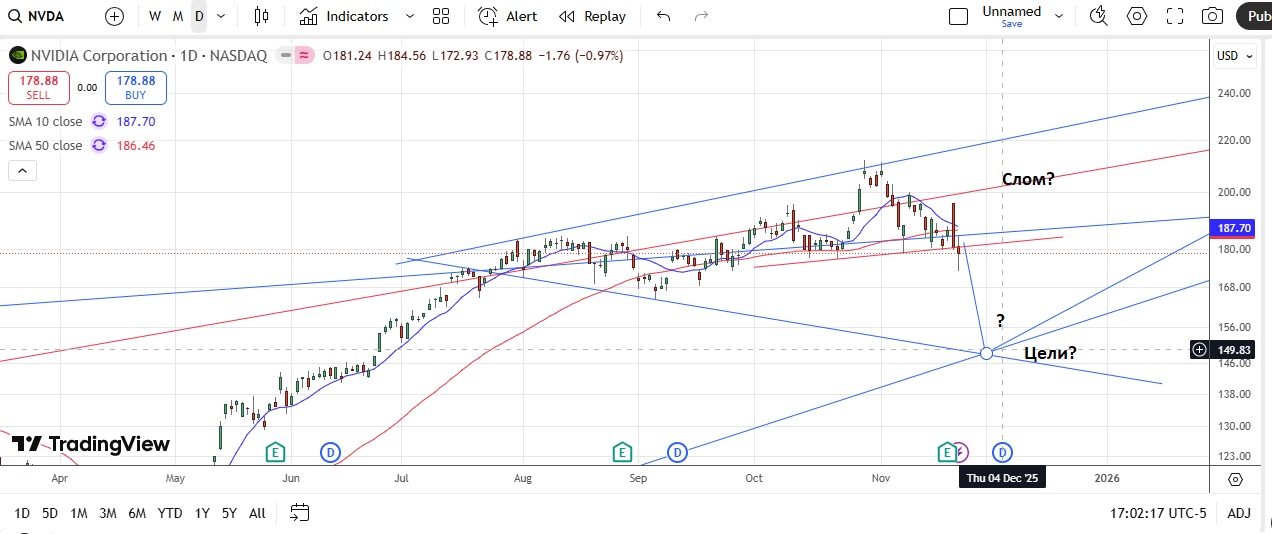Toggle the layout checkbox beside Unnamed
Image resolution: width=1272 pixels, height=534 pixels.
958,16
